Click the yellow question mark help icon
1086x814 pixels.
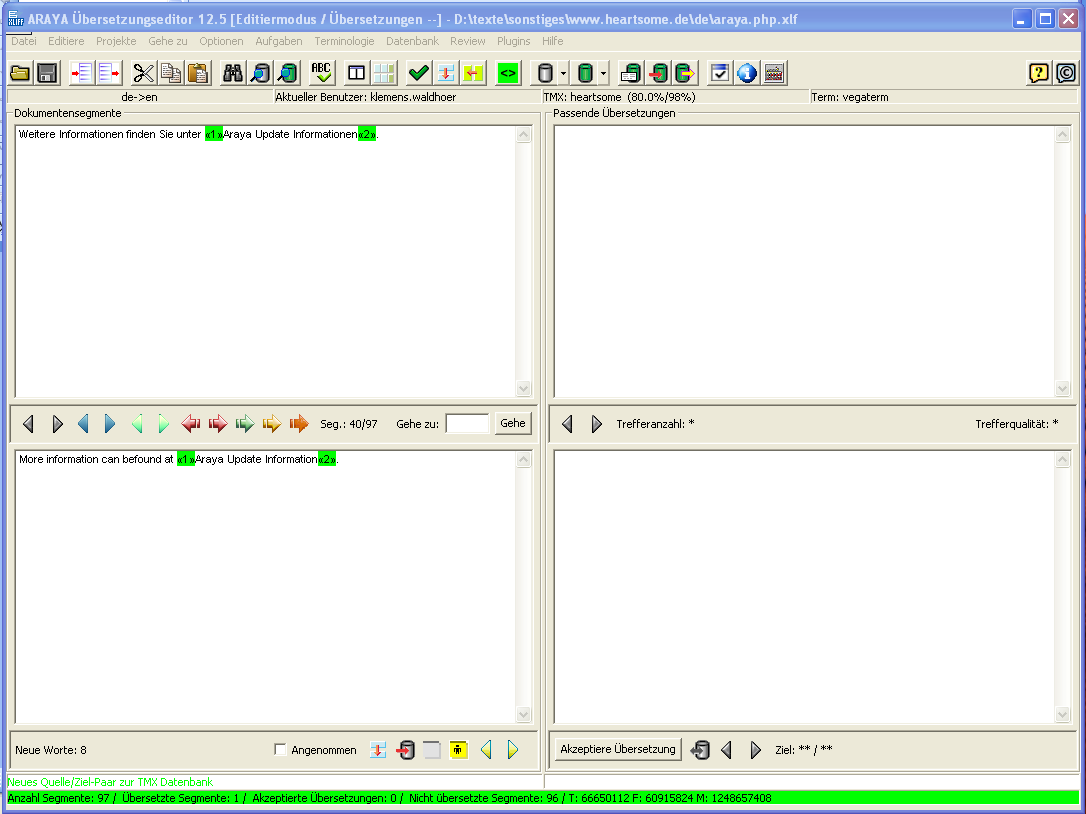click(x=1039, y=73)
